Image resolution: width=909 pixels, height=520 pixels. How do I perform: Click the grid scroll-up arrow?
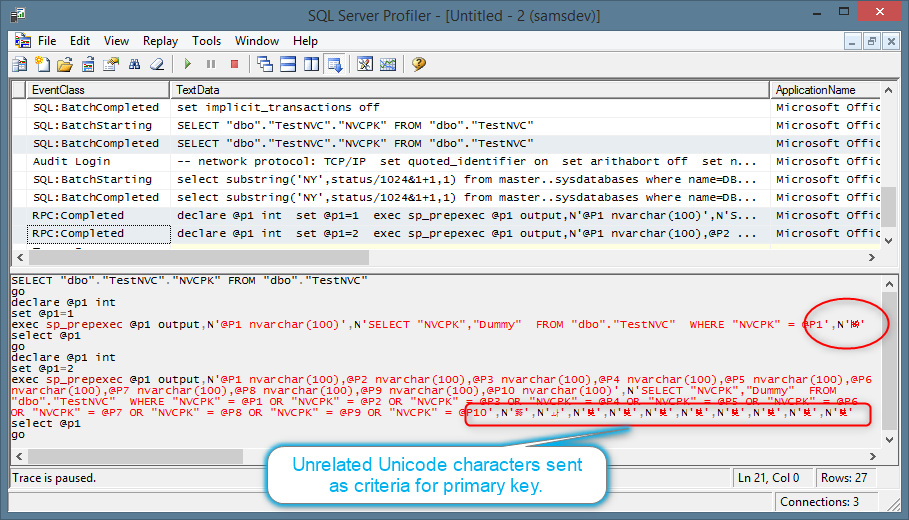(x=888, y=90)
